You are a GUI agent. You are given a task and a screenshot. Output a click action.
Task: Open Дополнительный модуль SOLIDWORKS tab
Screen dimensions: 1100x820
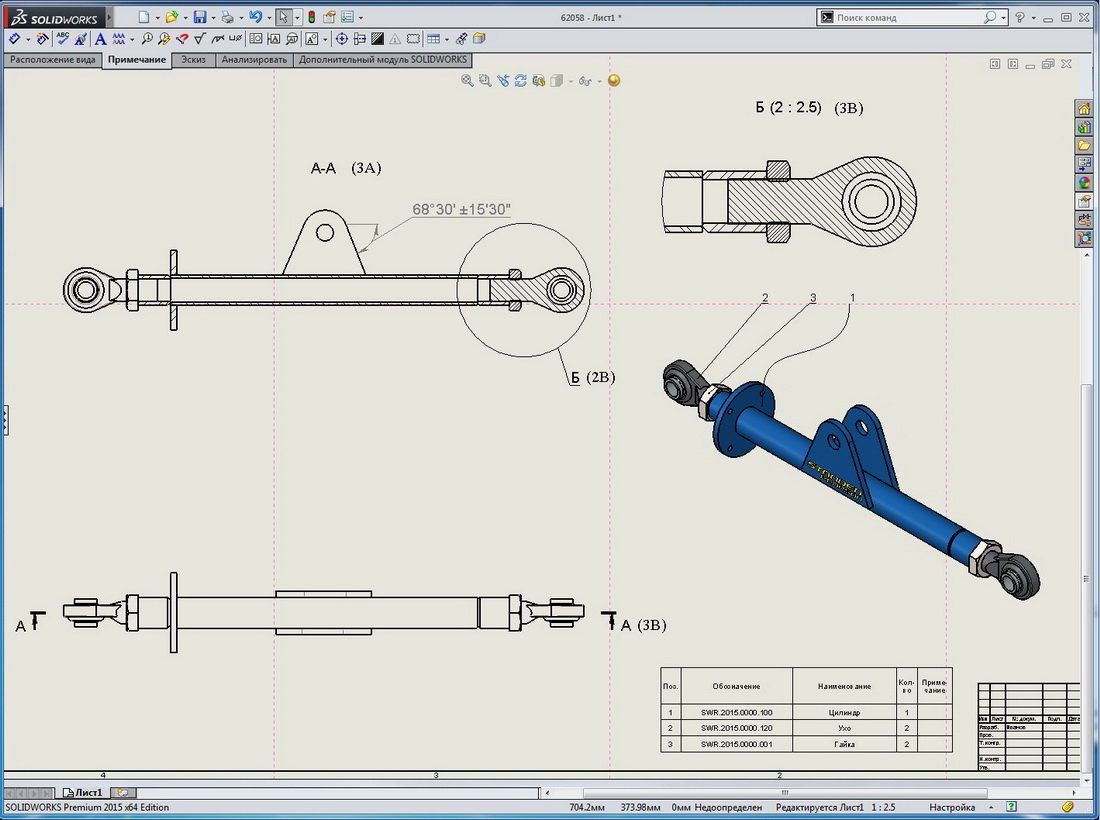tap(383, 60)
